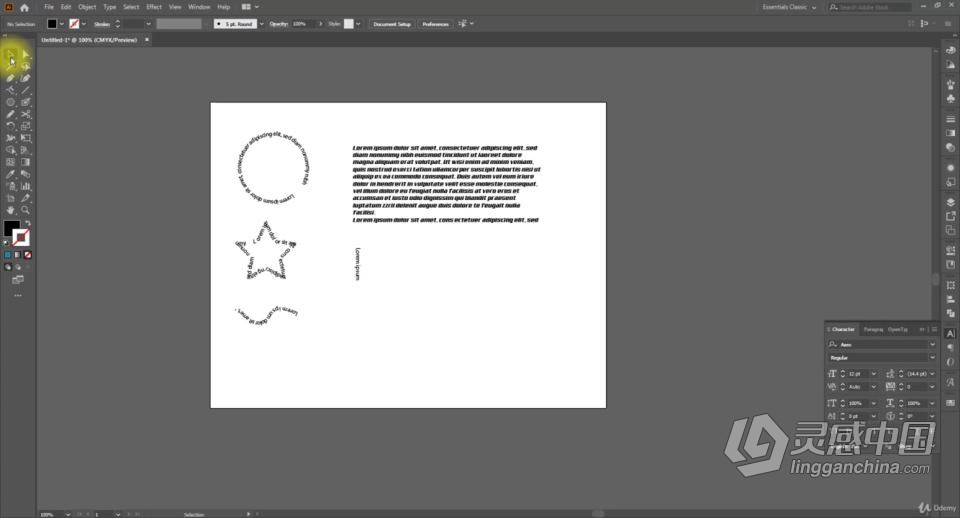This screenshot has width=960, height=518.
Task: Click the Search Adobe Stock field
Action: pyautogui.click(x=870, y=7)
